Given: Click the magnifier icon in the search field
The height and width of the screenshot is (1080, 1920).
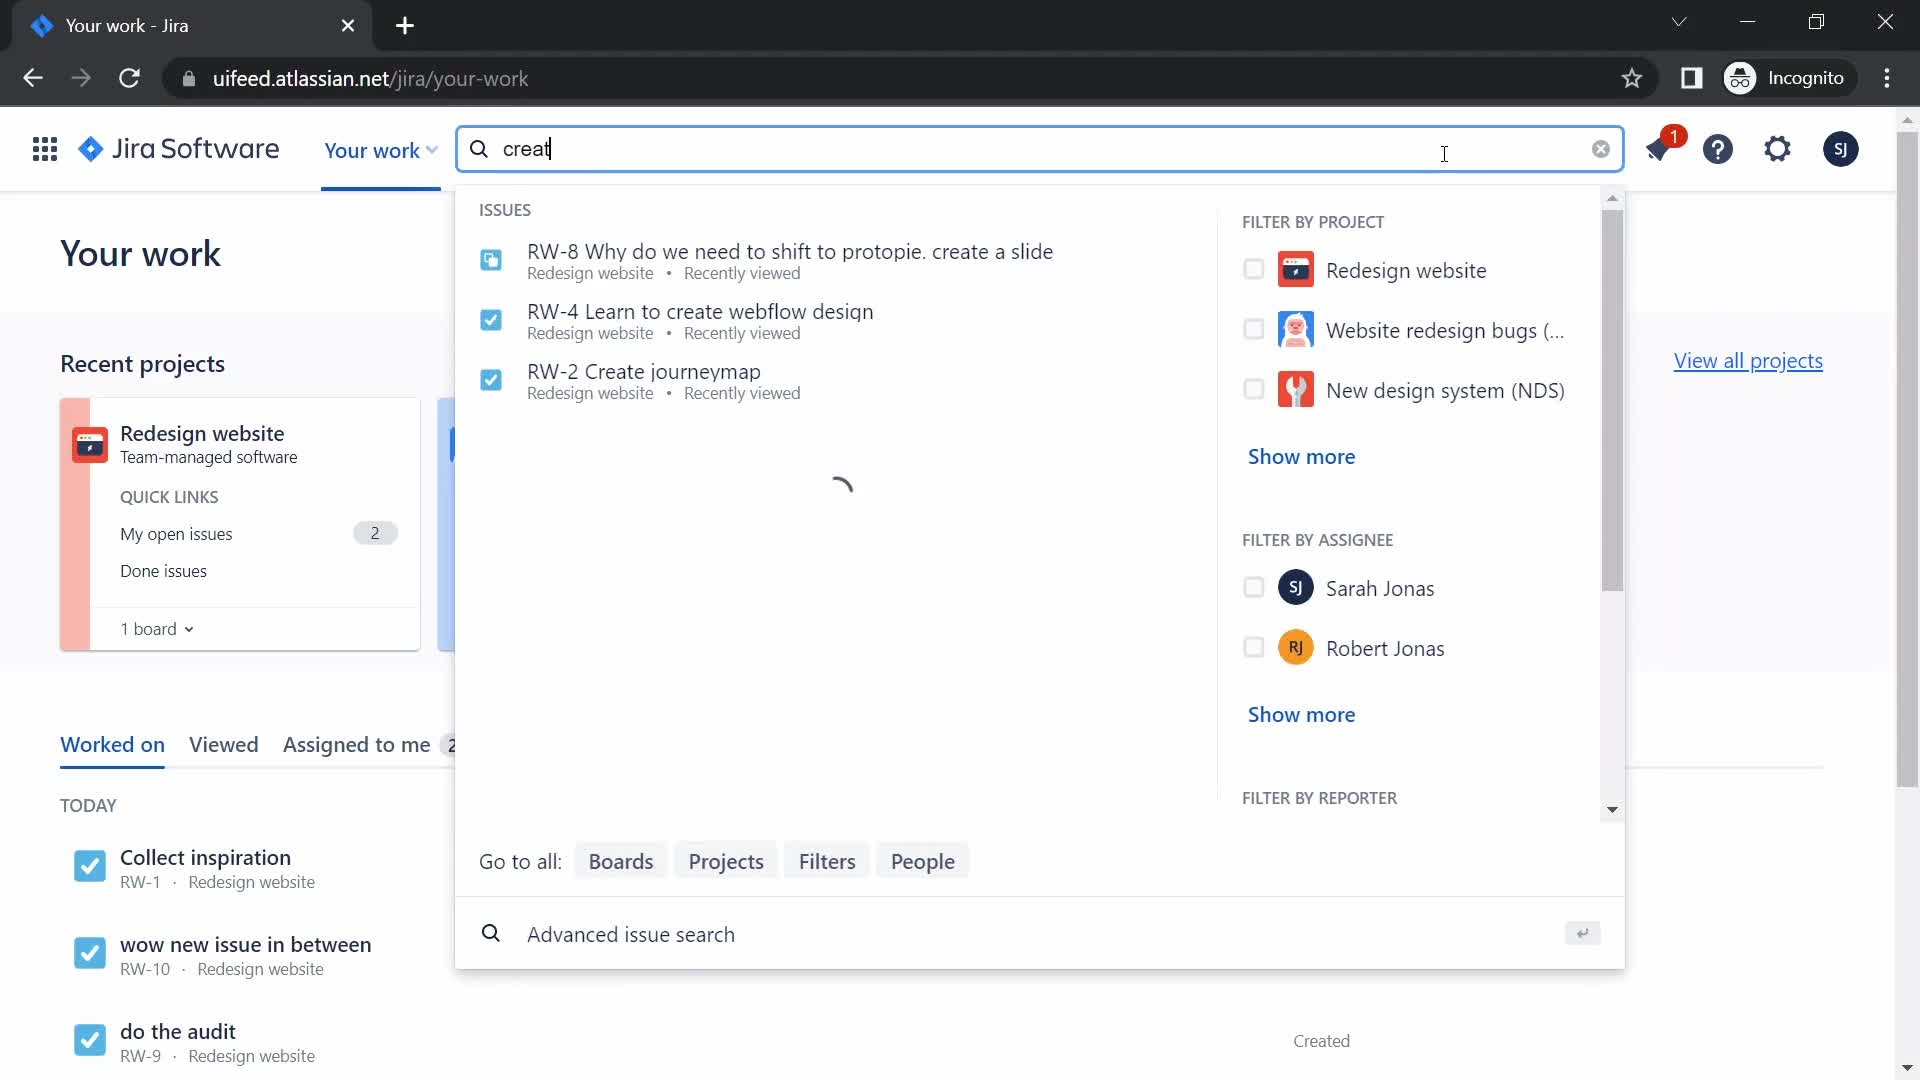Looking at the screenshot, I should [x=479, y=149].
